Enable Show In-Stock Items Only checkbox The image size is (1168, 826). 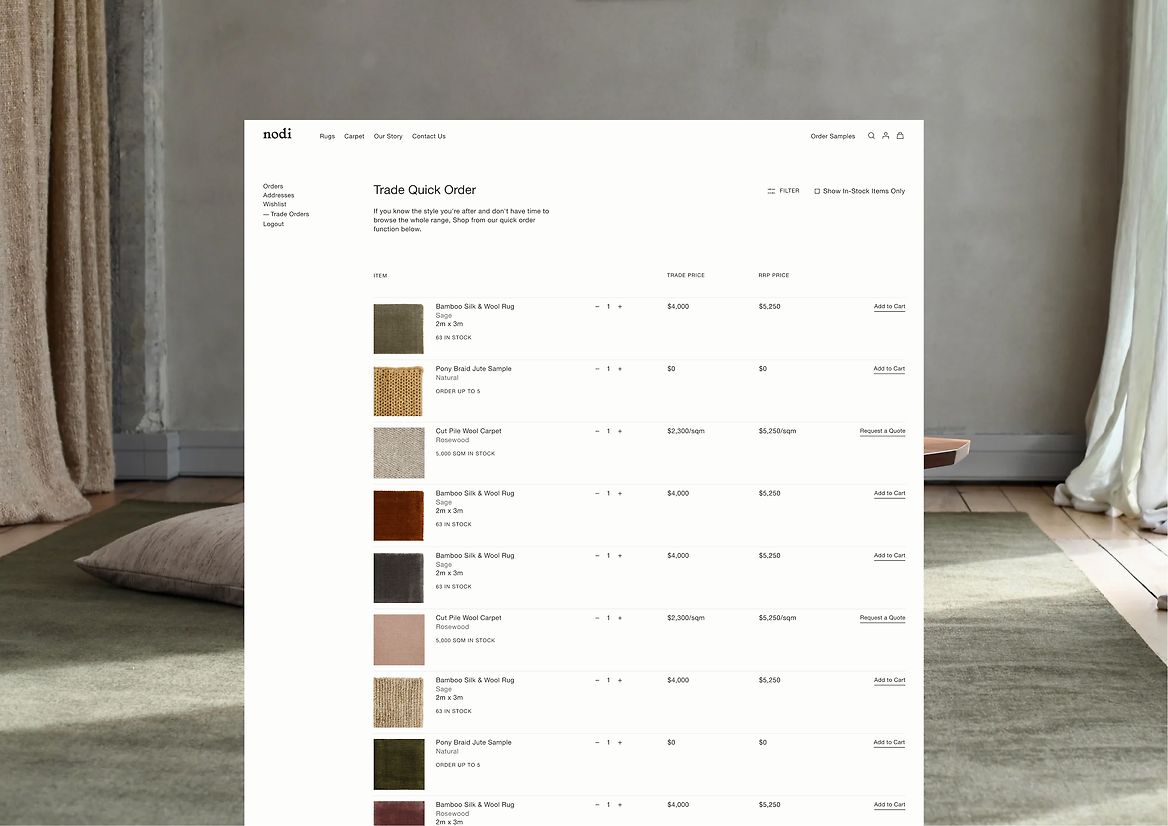point(817,191)
